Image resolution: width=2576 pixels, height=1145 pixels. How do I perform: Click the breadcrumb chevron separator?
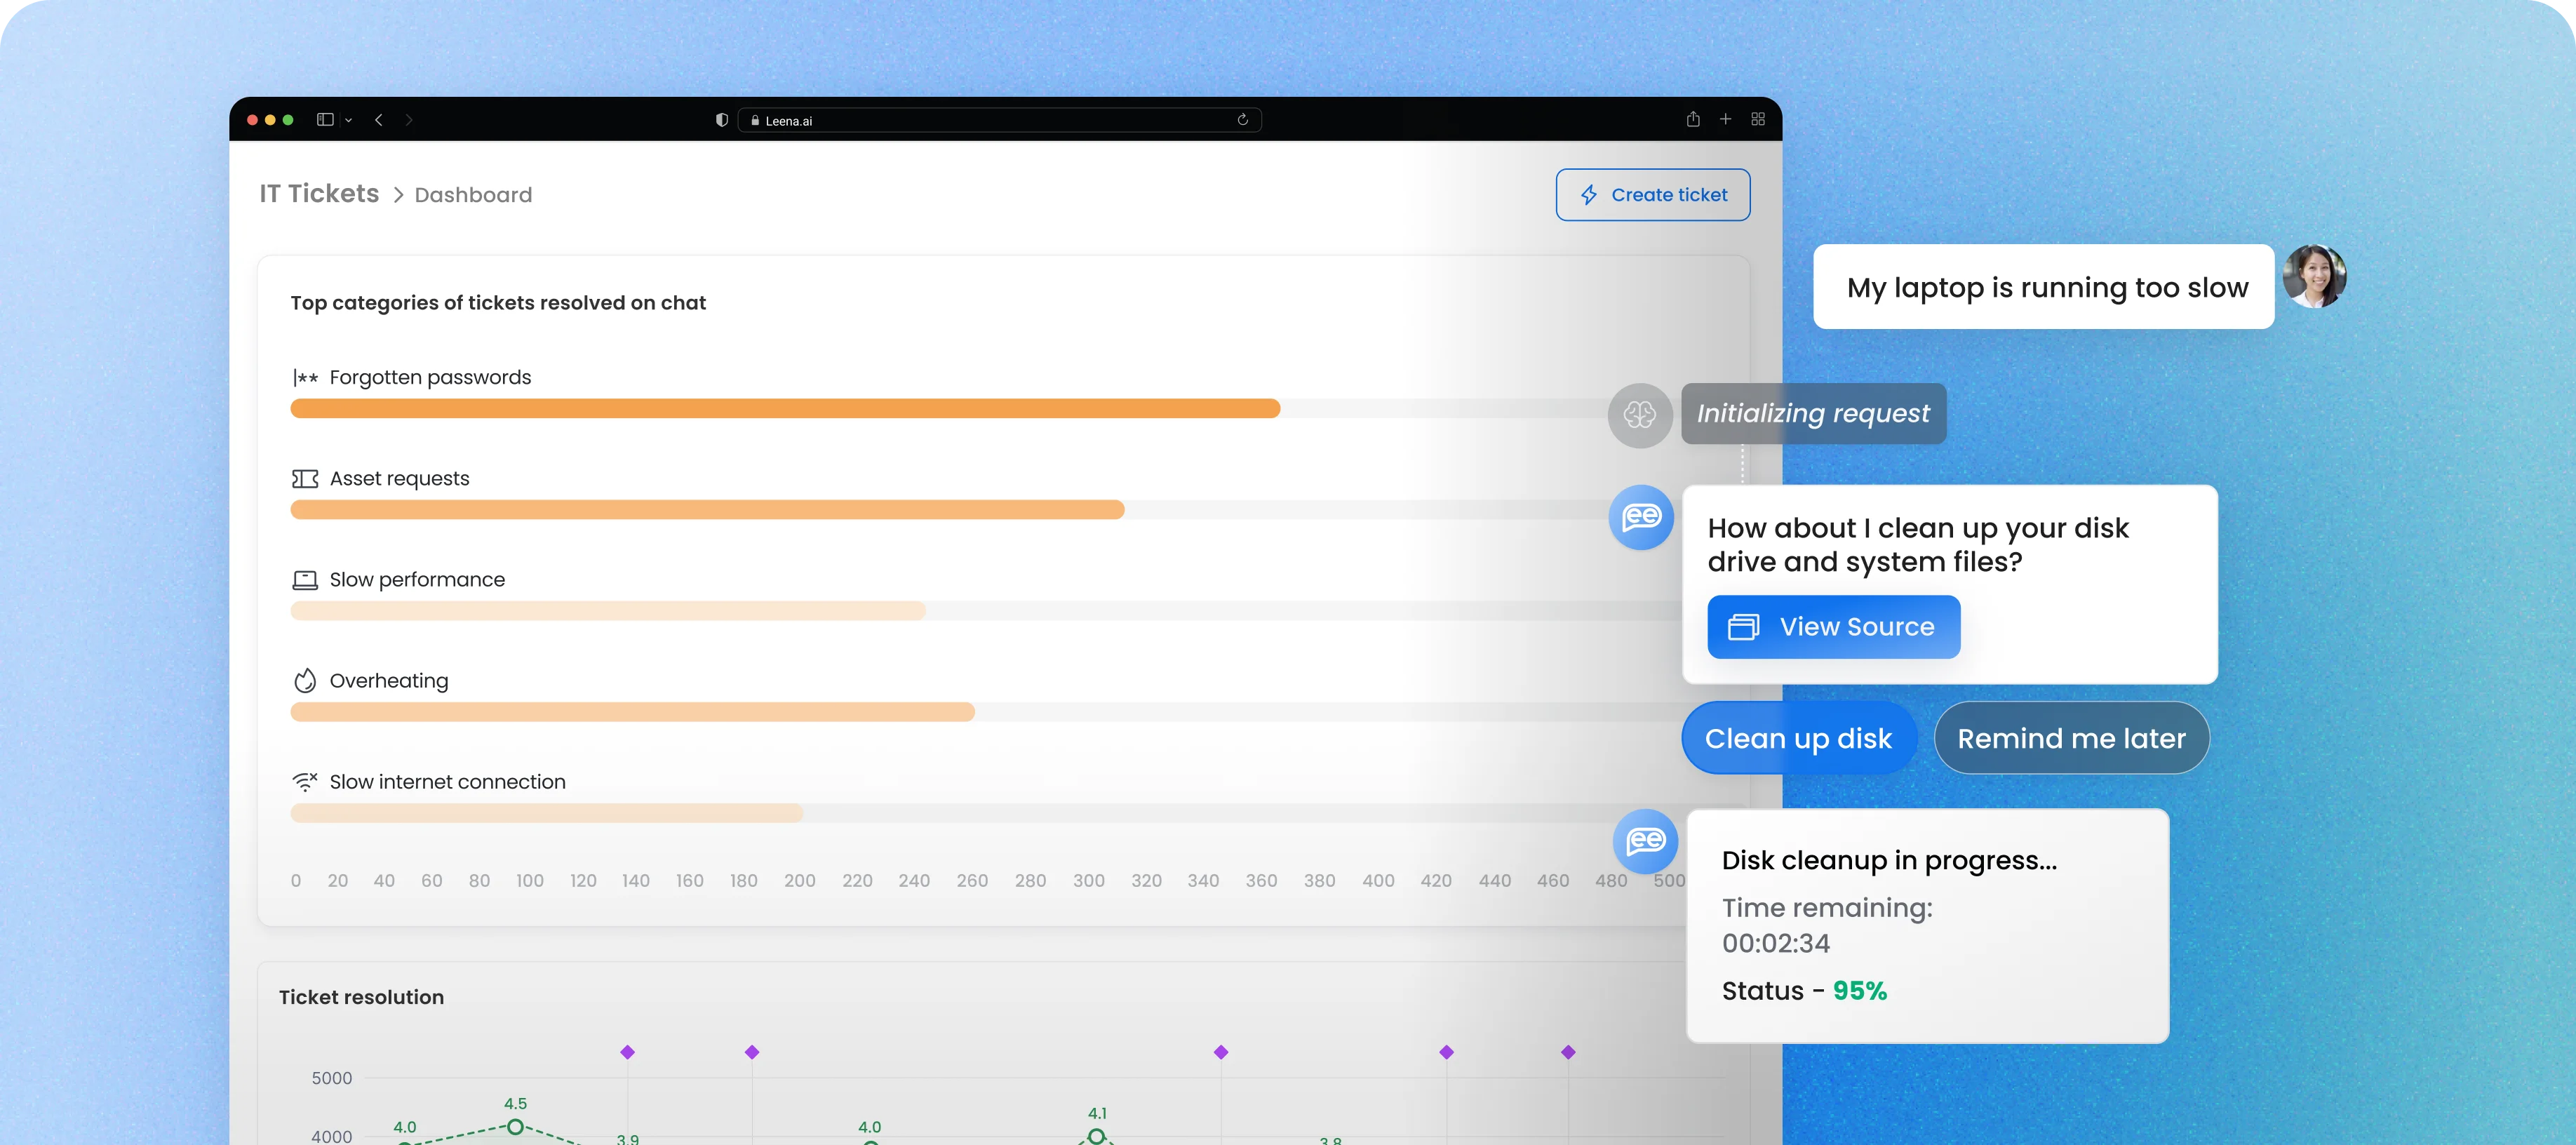click(x=398, y=195)
